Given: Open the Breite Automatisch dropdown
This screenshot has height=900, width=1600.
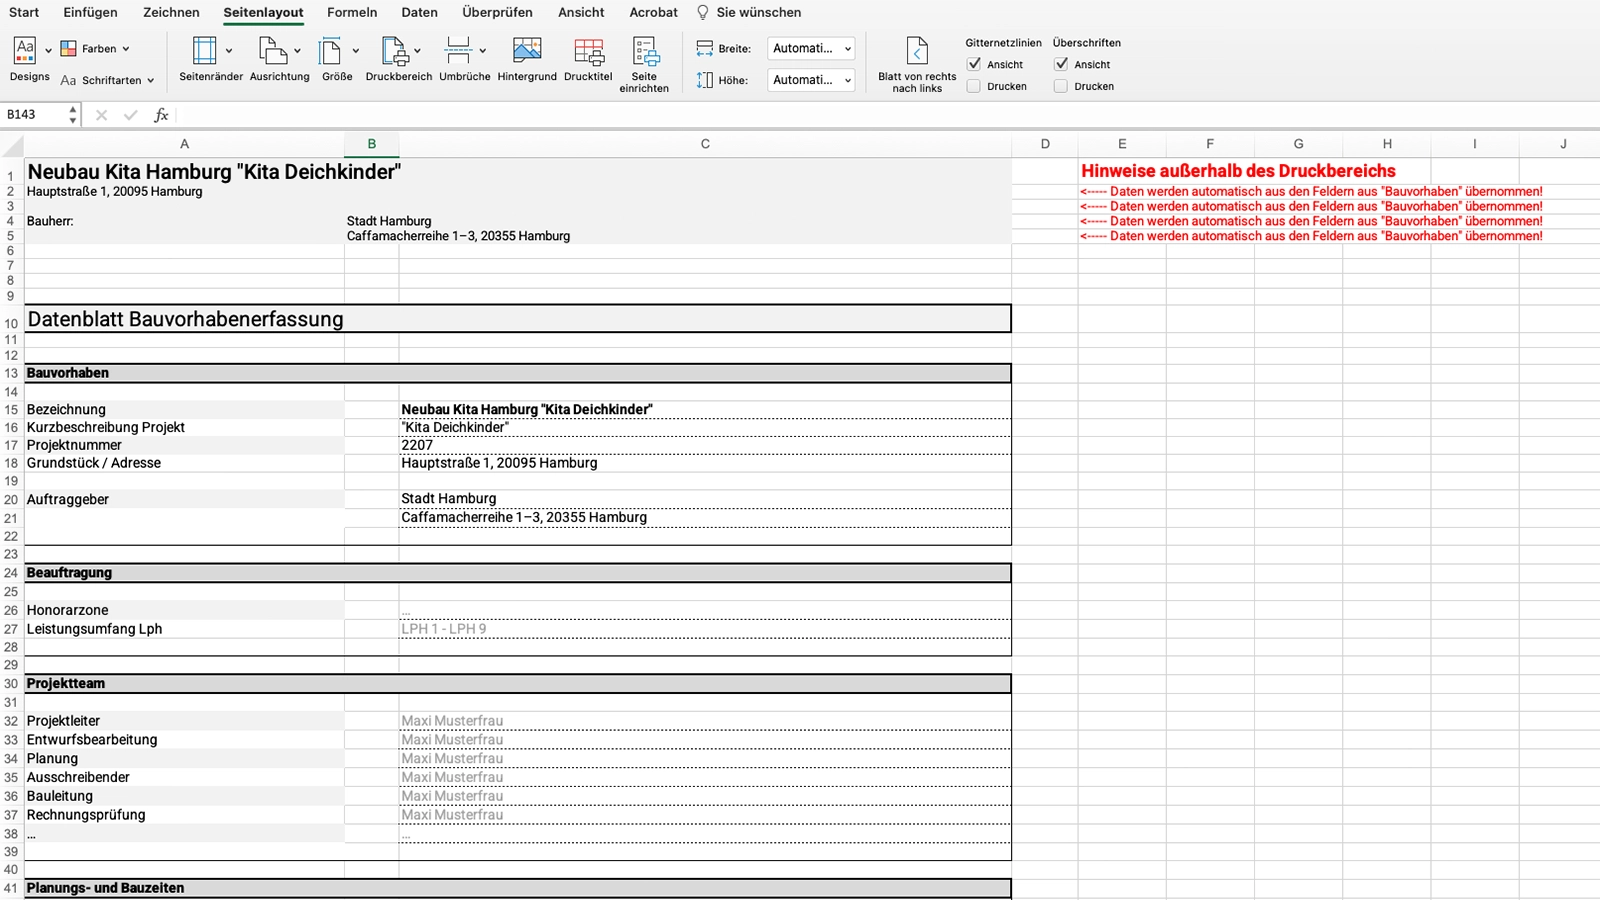Looking at the screenshot, I should [x=811, y=48].
